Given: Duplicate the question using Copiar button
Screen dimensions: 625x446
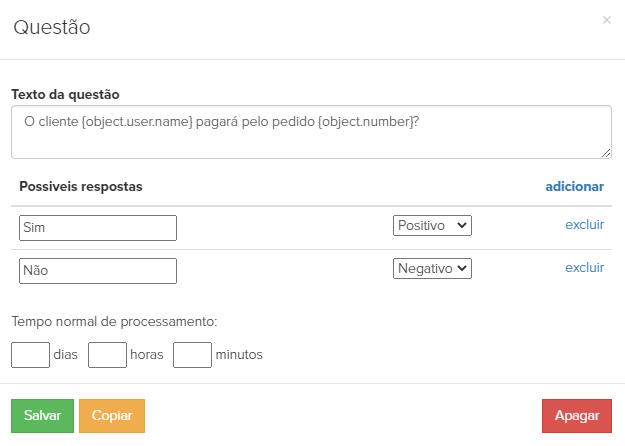Looking at the screenshot, I should click(x=112, y=416).
